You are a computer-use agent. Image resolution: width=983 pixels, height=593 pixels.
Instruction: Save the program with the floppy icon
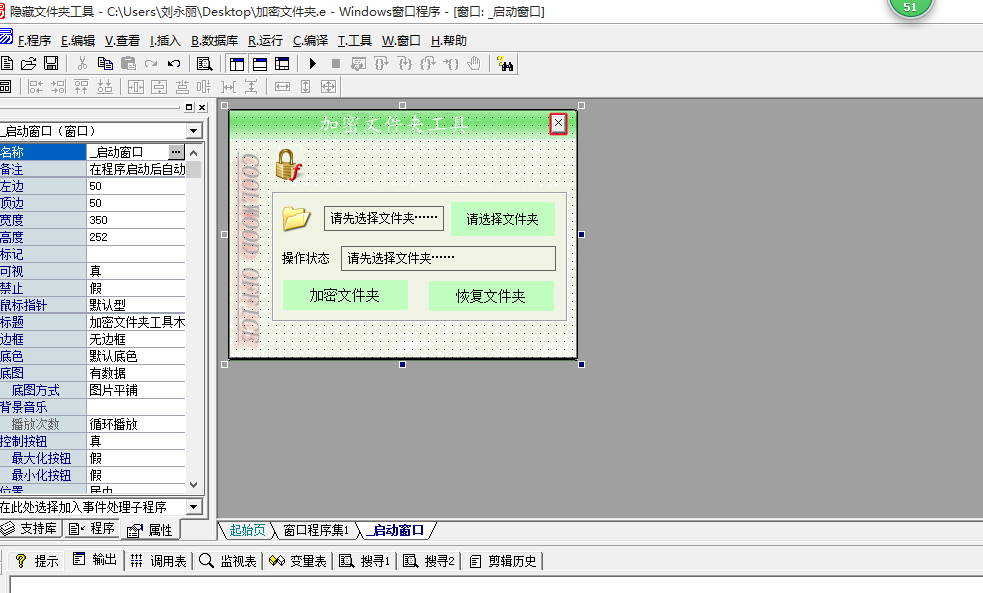coord(51,63)
